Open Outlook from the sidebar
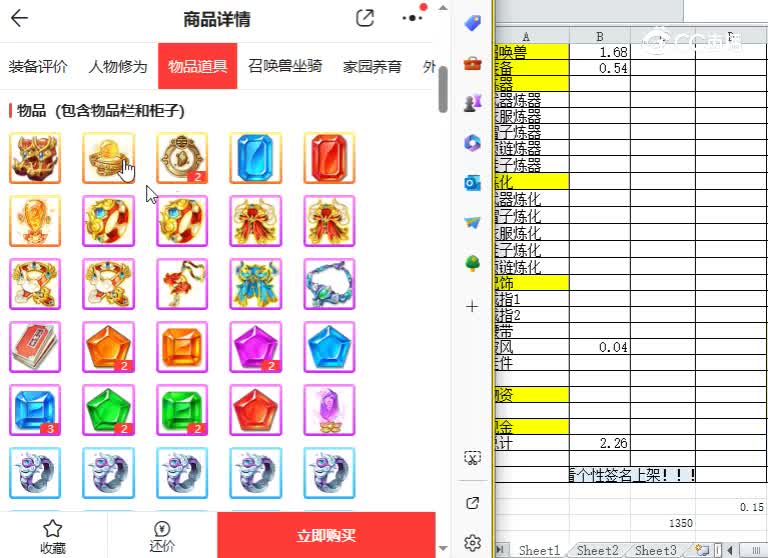The width and height of the screenshot is (768, 558). [473, 183]
